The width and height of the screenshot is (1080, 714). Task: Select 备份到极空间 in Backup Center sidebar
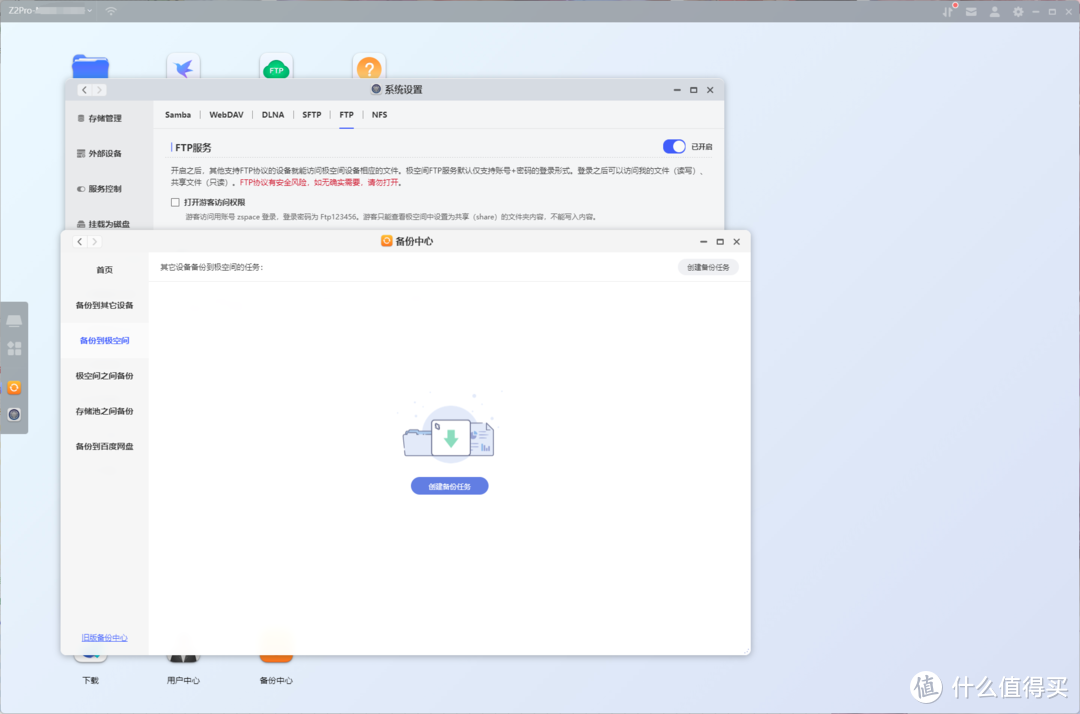click(105, 341)
